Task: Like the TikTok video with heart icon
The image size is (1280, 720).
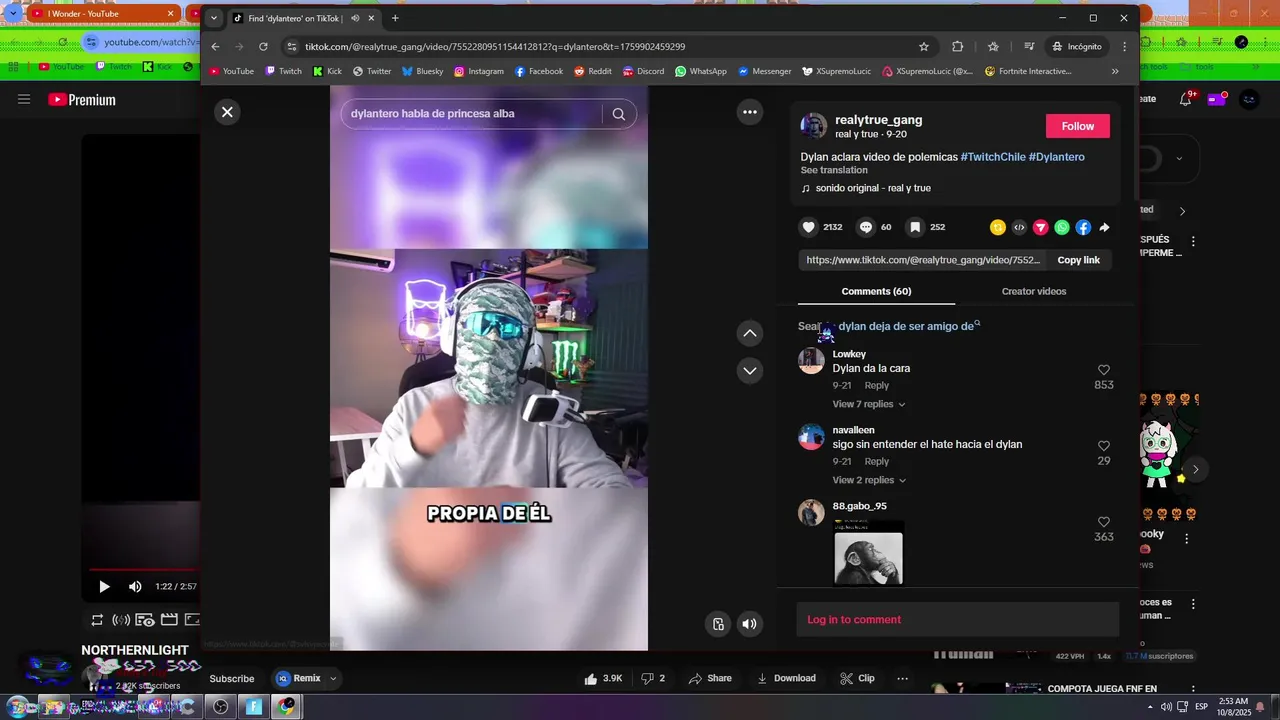Action: coord(809,227)
